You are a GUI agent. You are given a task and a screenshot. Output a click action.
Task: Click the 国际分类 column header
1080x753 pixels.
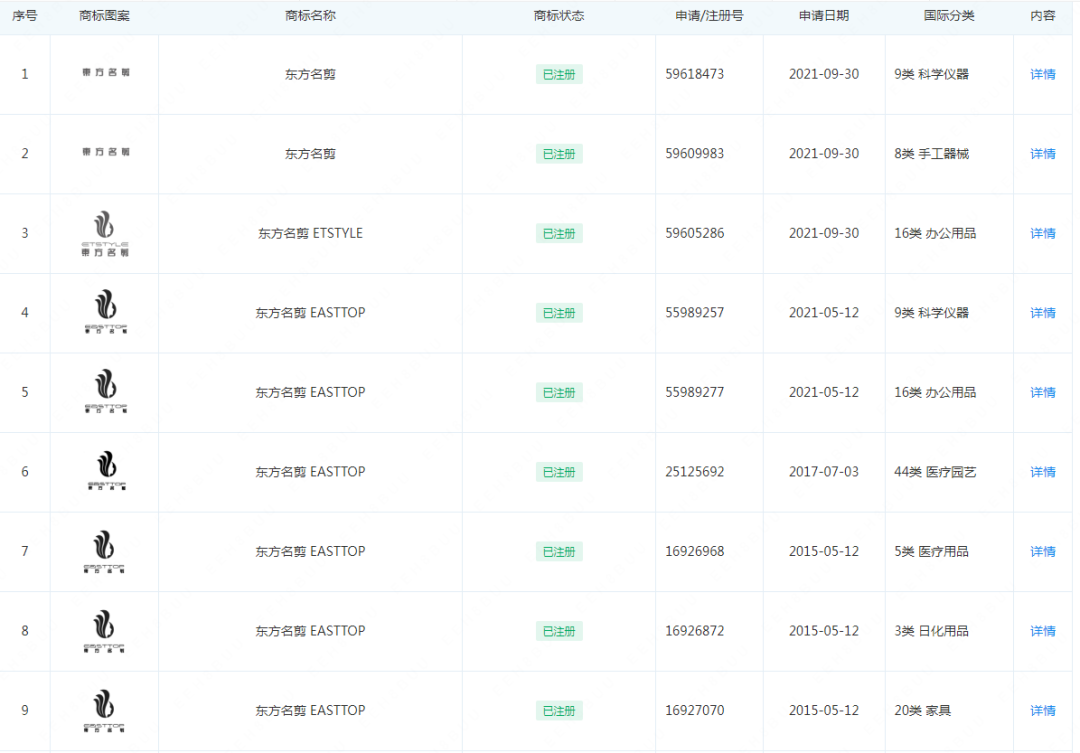949,16
